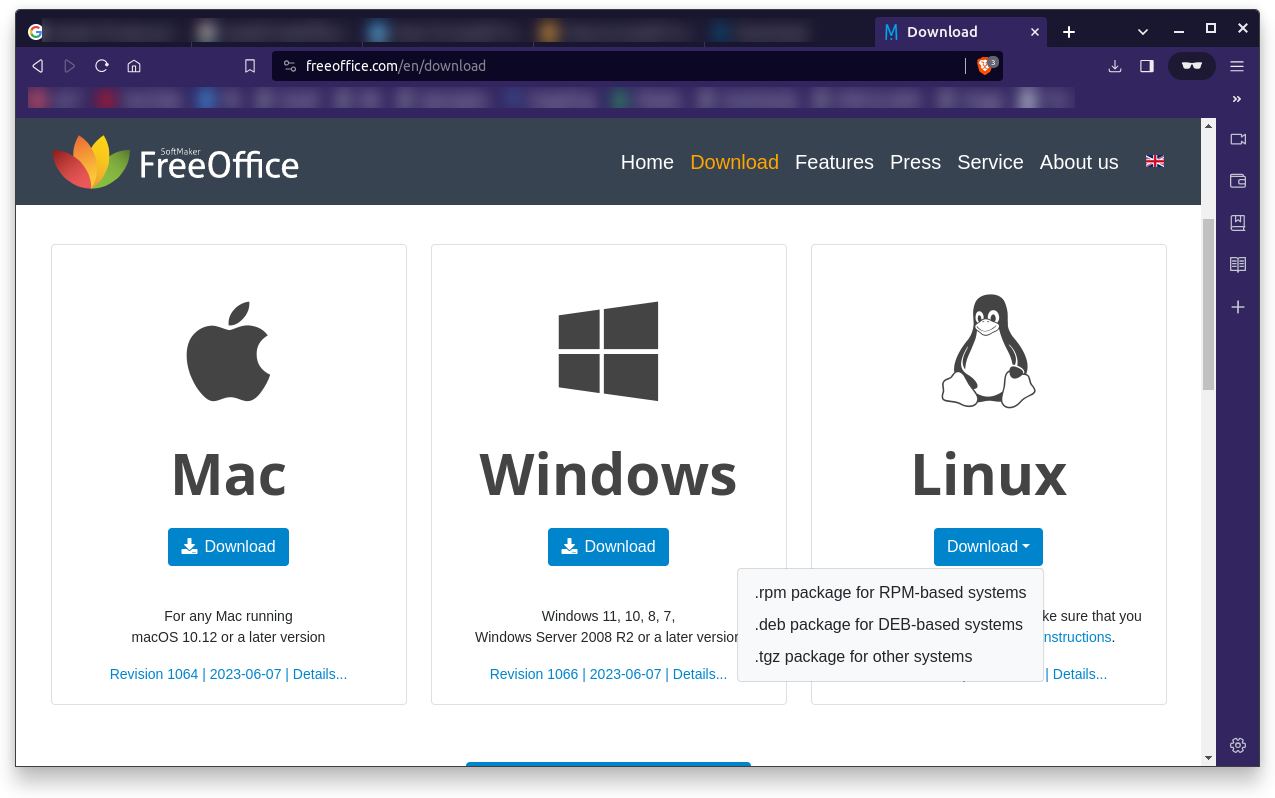
Task: Open Brave Wallet from the sidebar
Action: coord(1237,181)
